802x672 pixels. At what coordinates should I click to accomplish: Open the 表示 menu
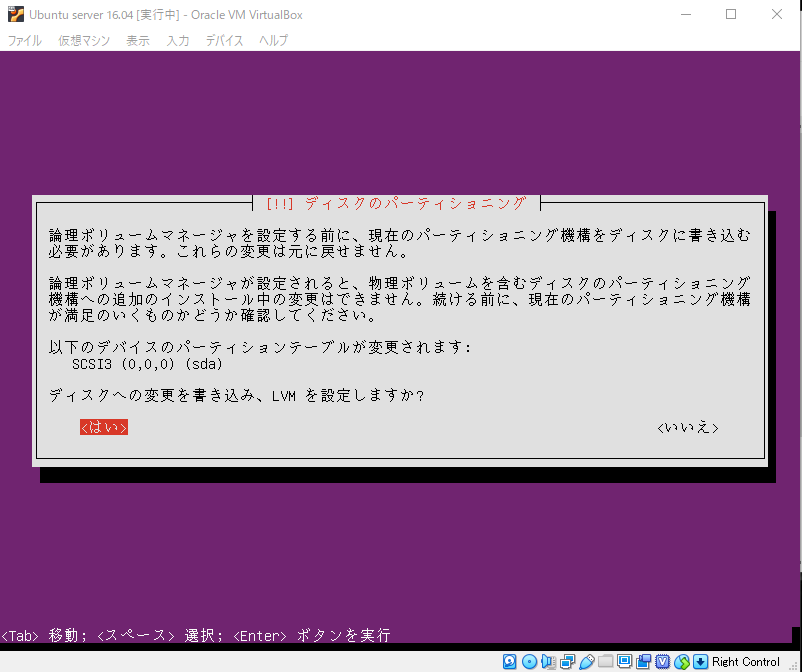click(x=137, y=40)
